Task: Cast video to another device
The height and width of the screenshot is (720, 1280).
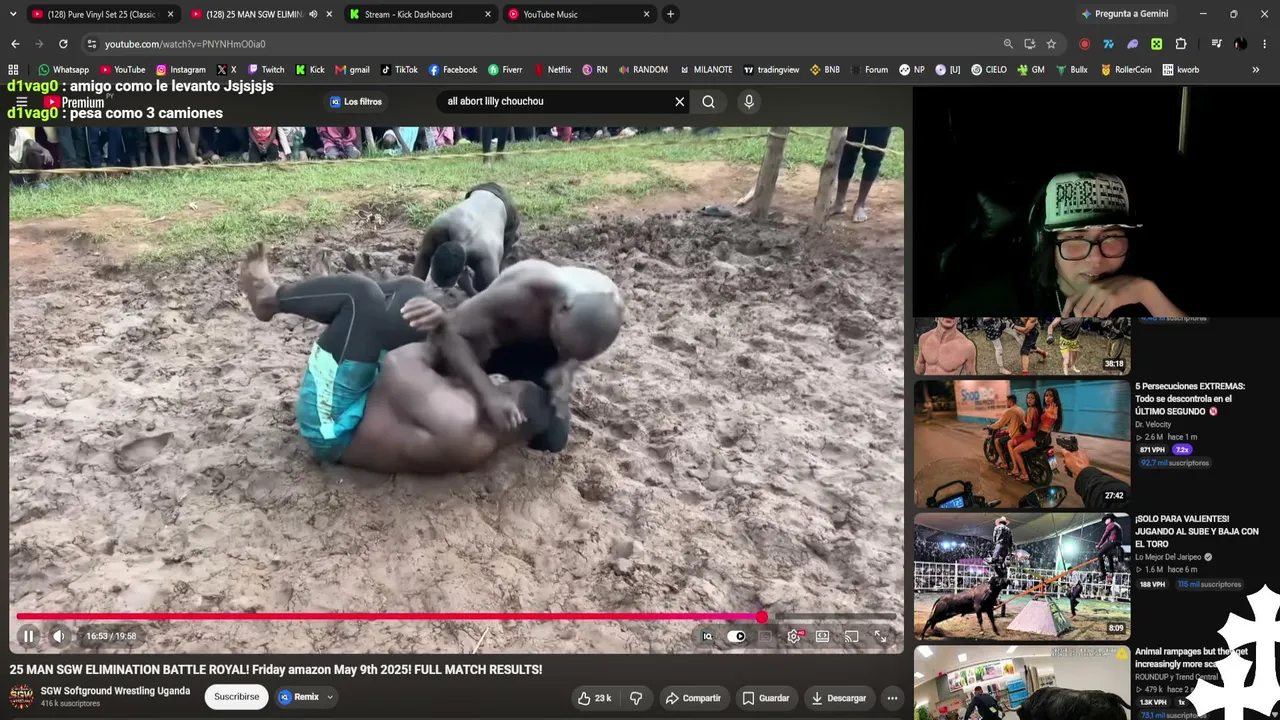Action: (x=851, y=636)
